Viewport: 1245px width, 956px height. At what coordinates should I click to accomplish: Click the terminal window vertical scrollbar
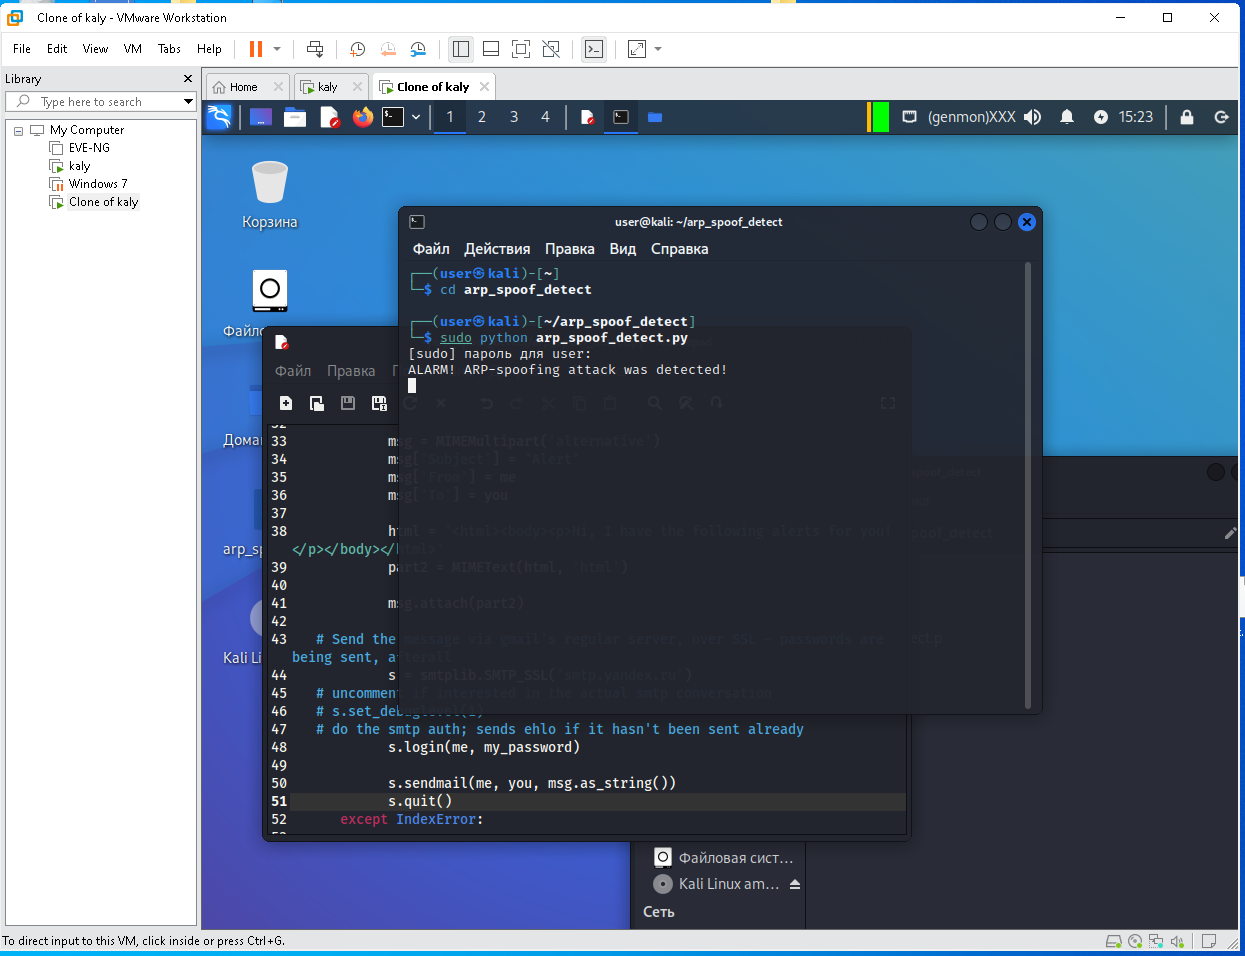pyautogui.click(x=1028, y=486)
